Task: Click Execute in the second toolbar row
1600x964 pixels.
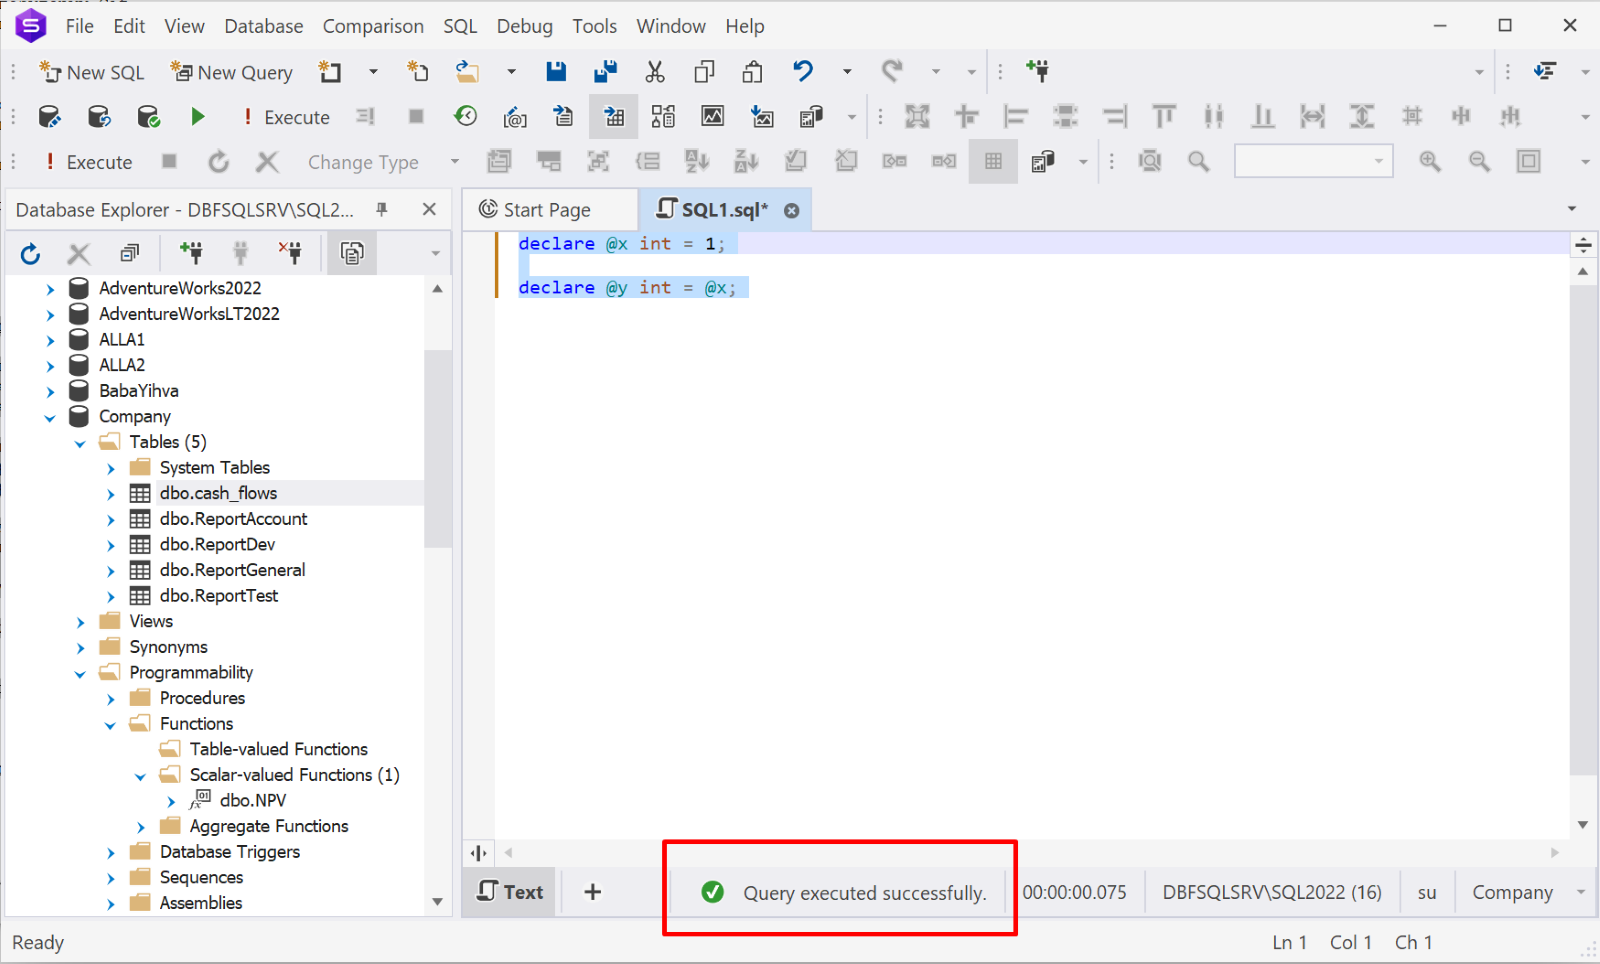Action: 287,117
